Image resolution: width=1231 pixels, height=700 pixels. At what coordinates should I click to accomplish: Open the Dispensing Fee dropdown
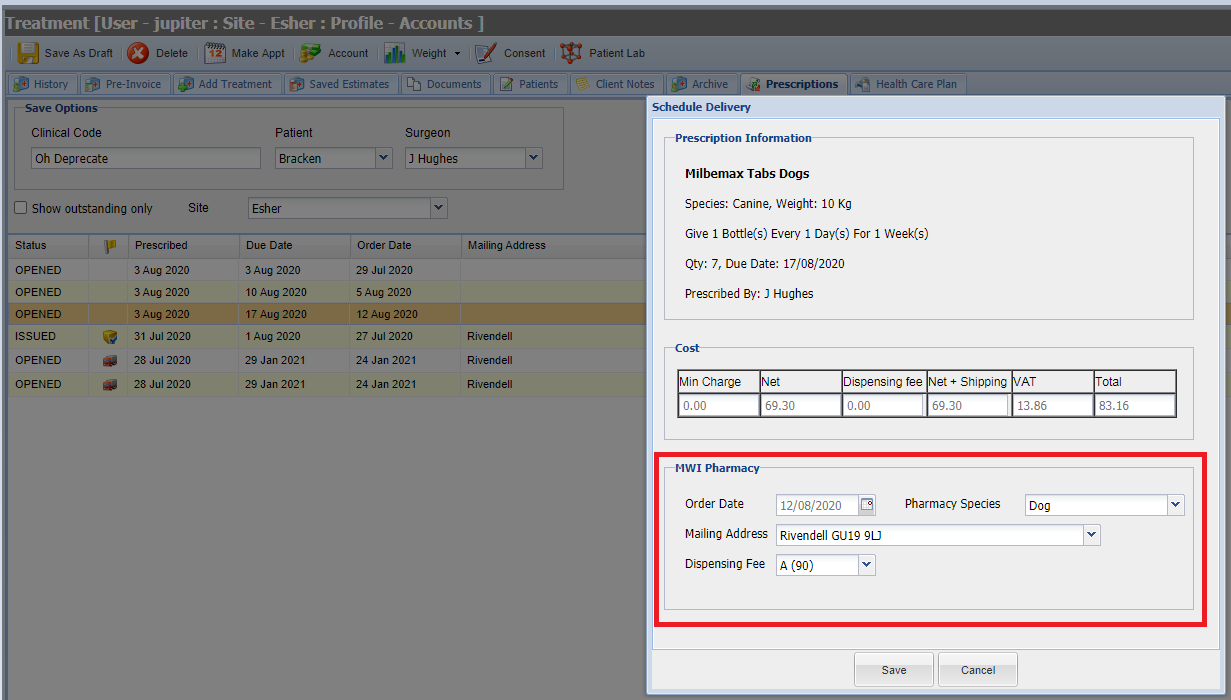(866, 565)
